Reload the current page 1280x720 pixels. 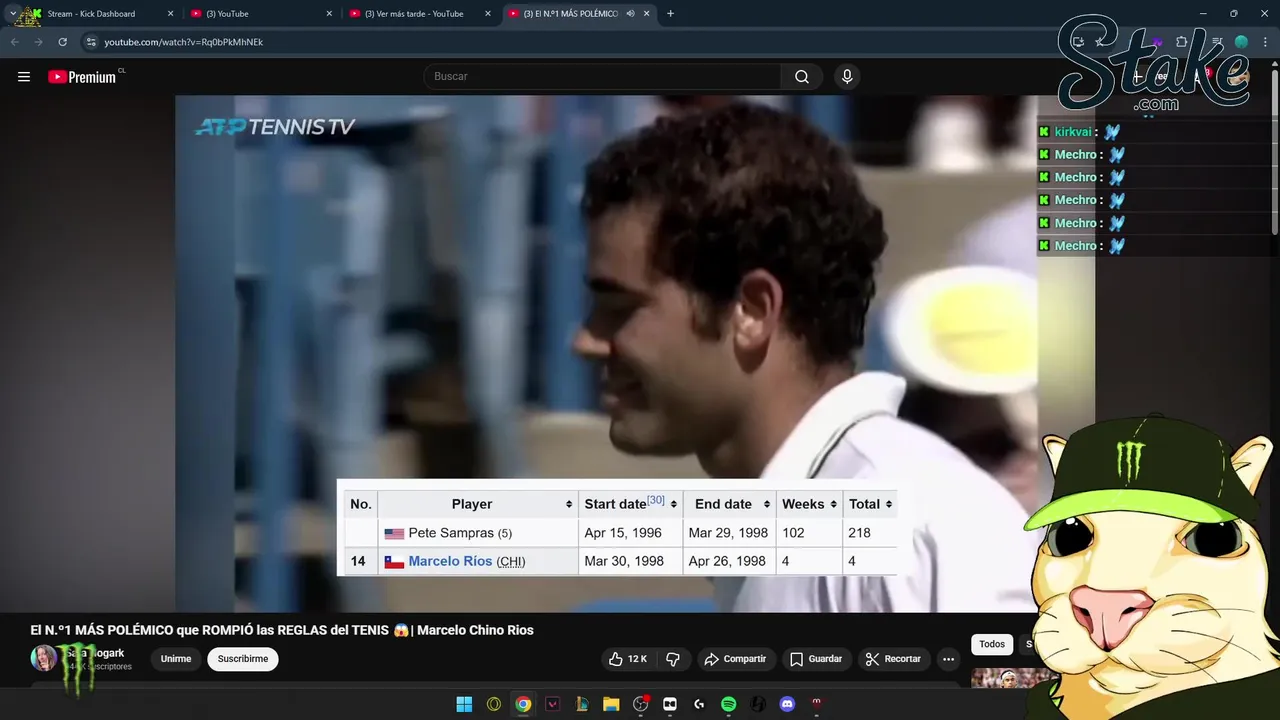(x=62, y=42)
